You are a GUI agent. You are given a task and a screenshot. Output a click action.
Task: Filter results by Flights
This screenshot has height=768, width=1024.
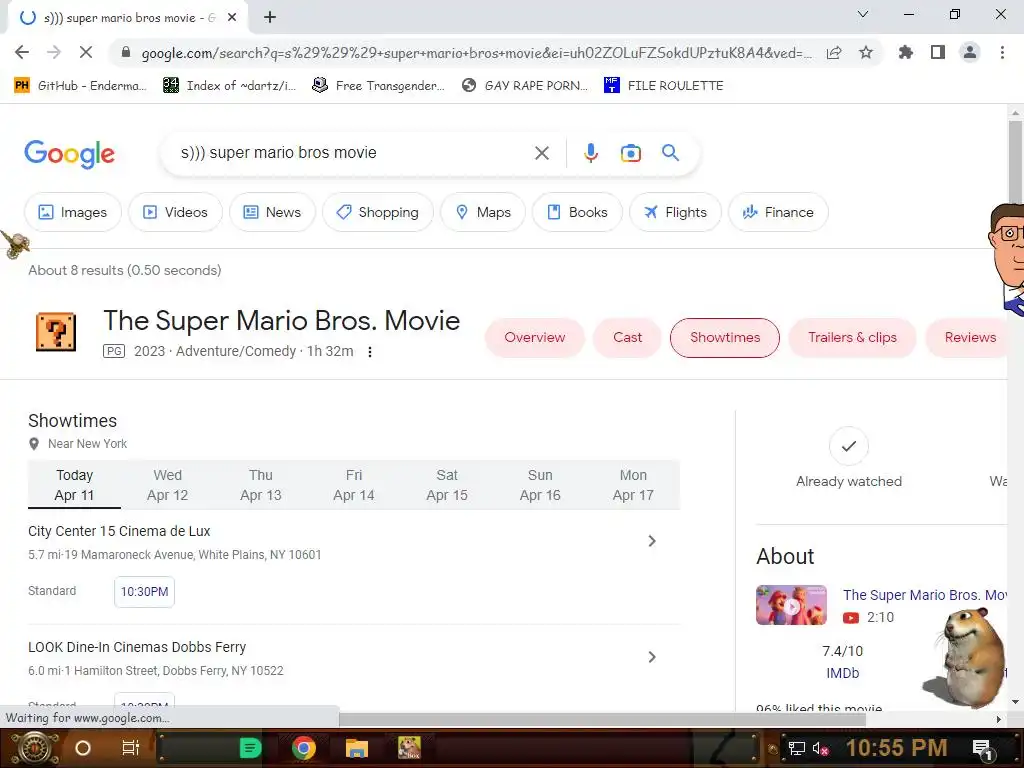(675, 212)
